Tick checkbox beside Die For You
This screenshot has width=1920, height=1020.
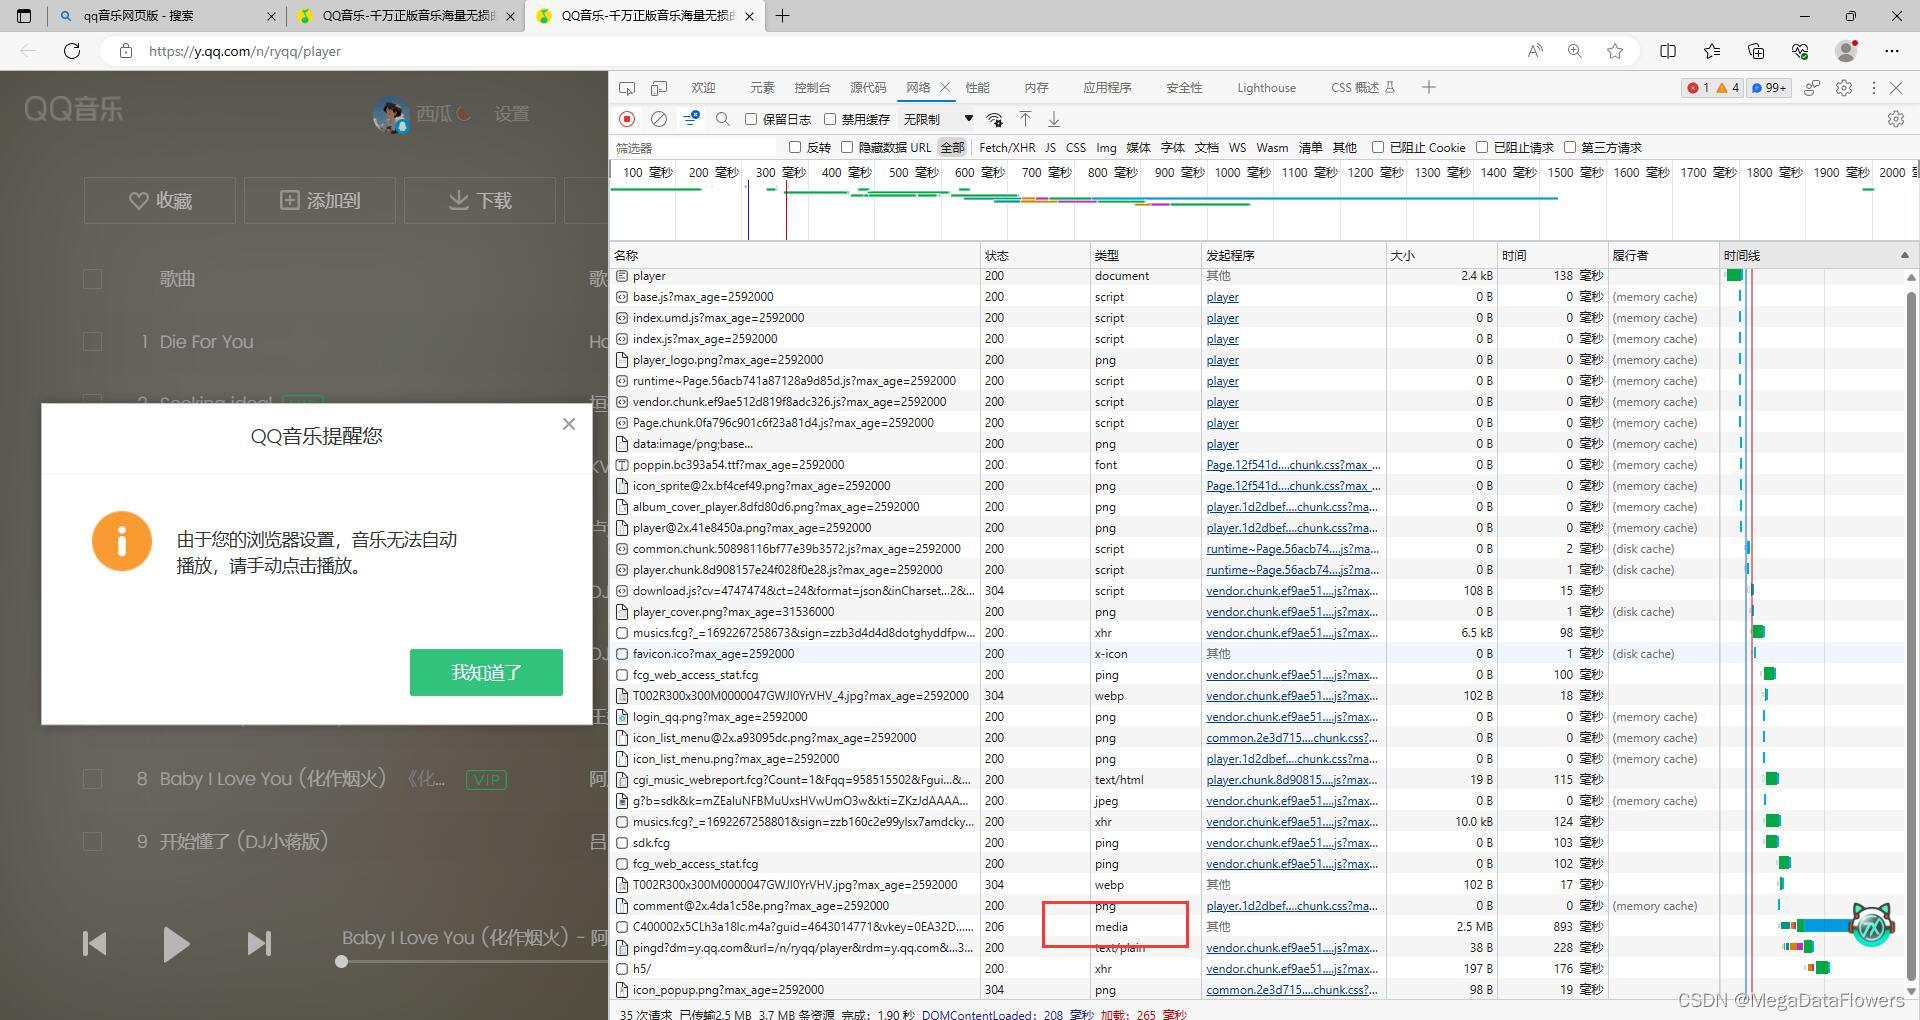tap(92, 341)
